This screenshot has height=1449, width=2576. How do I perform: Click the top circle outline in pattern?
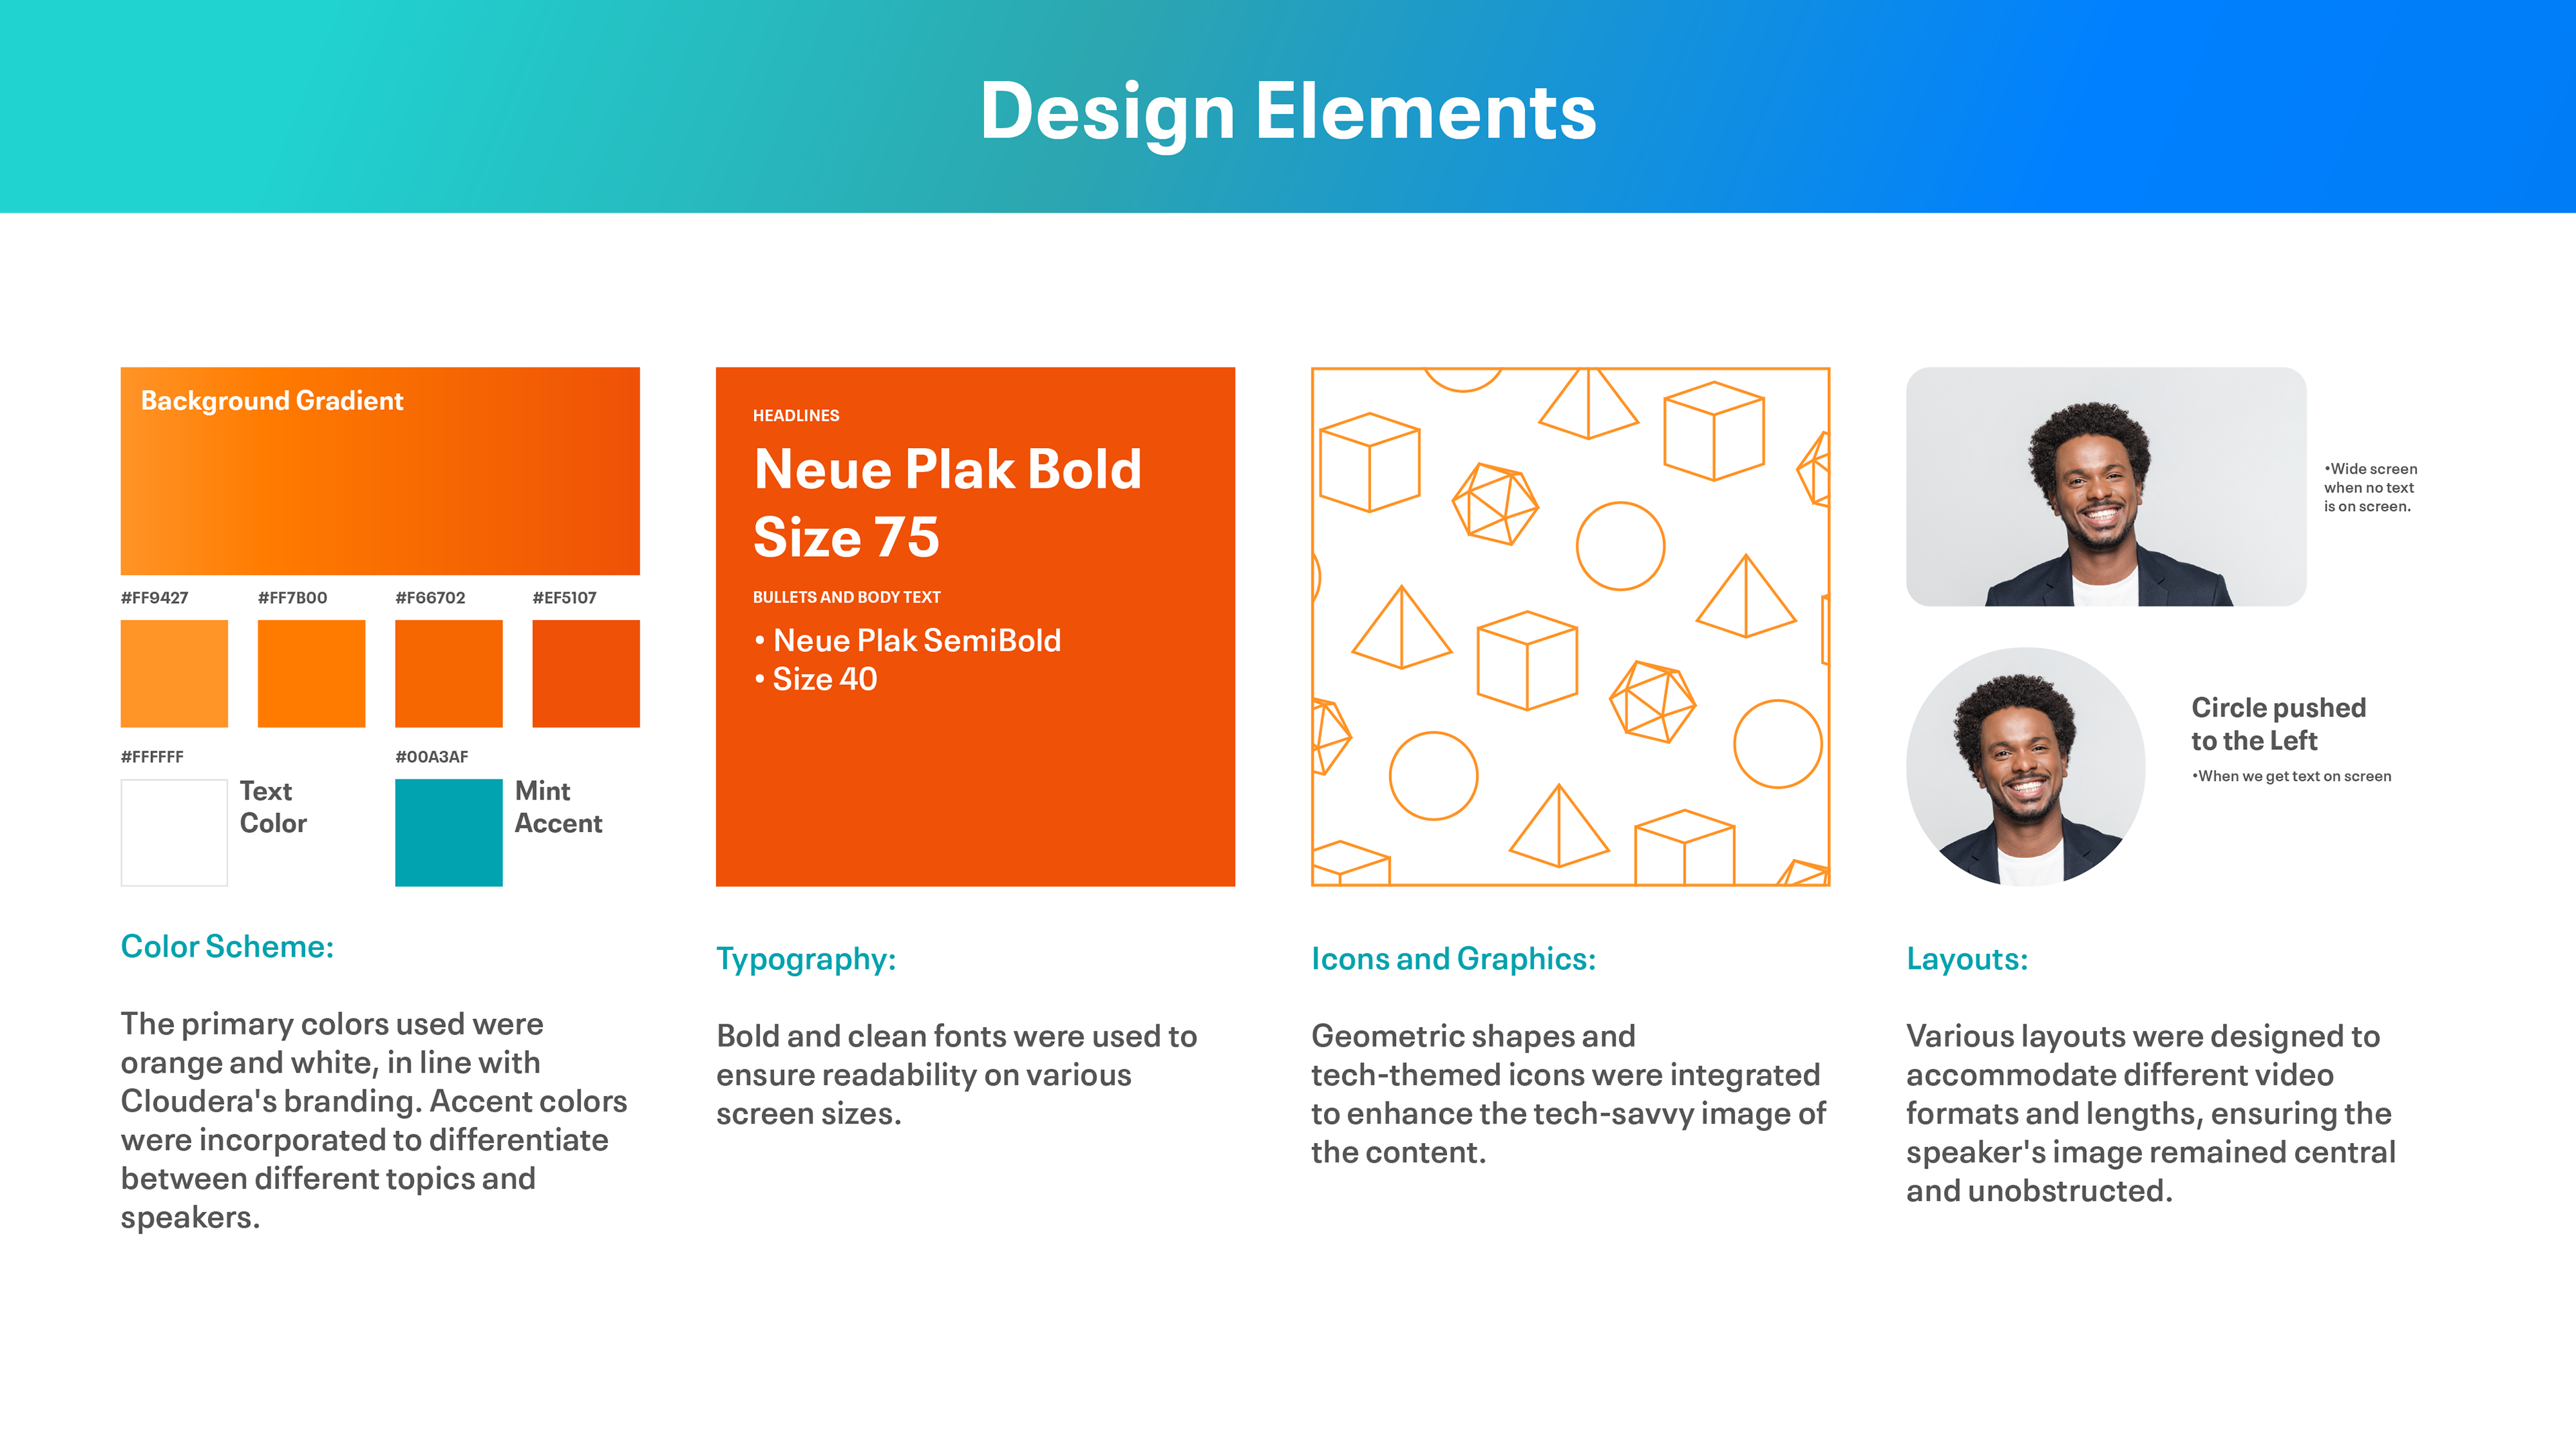[1620, 546]
